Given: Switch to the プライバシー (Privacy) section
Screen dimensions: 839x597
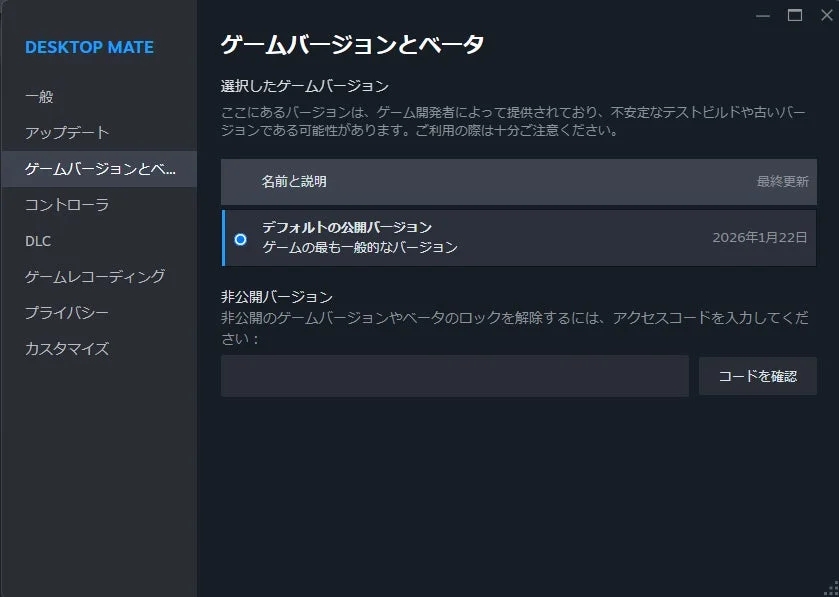Looking at the screenshot, I should pos(62,313).
